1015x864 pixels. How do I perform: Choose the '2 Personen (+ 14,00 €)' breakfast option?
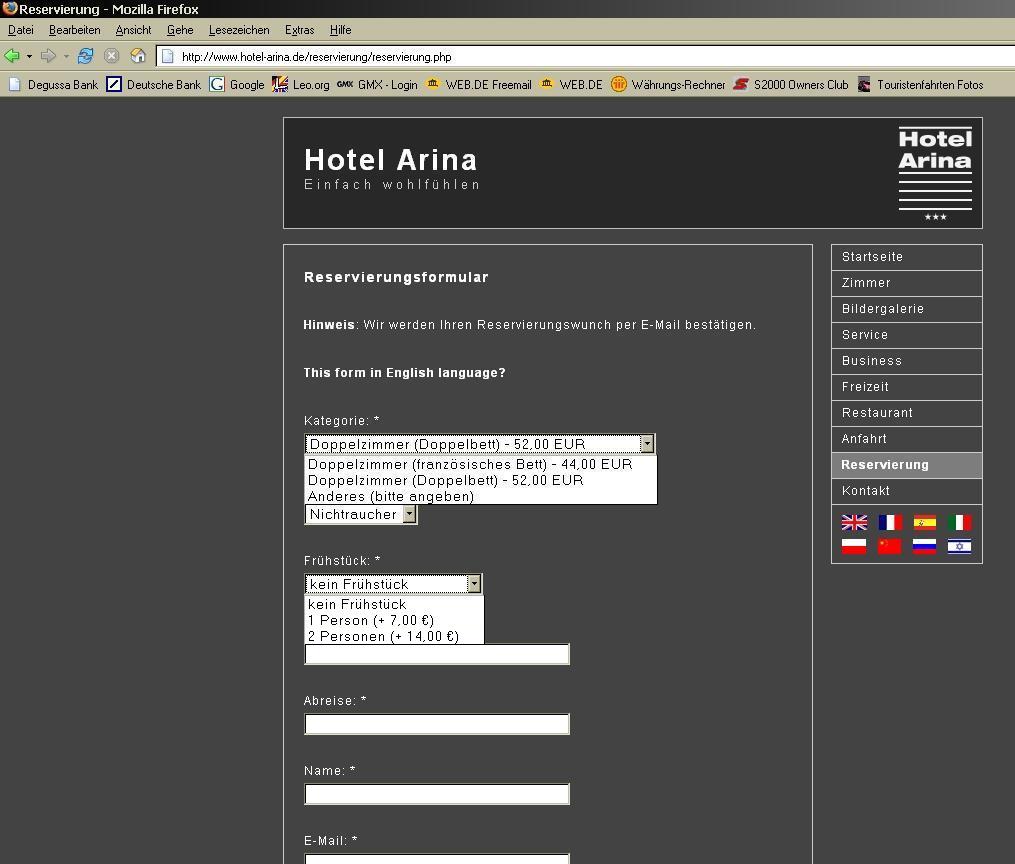click(383, 636)
